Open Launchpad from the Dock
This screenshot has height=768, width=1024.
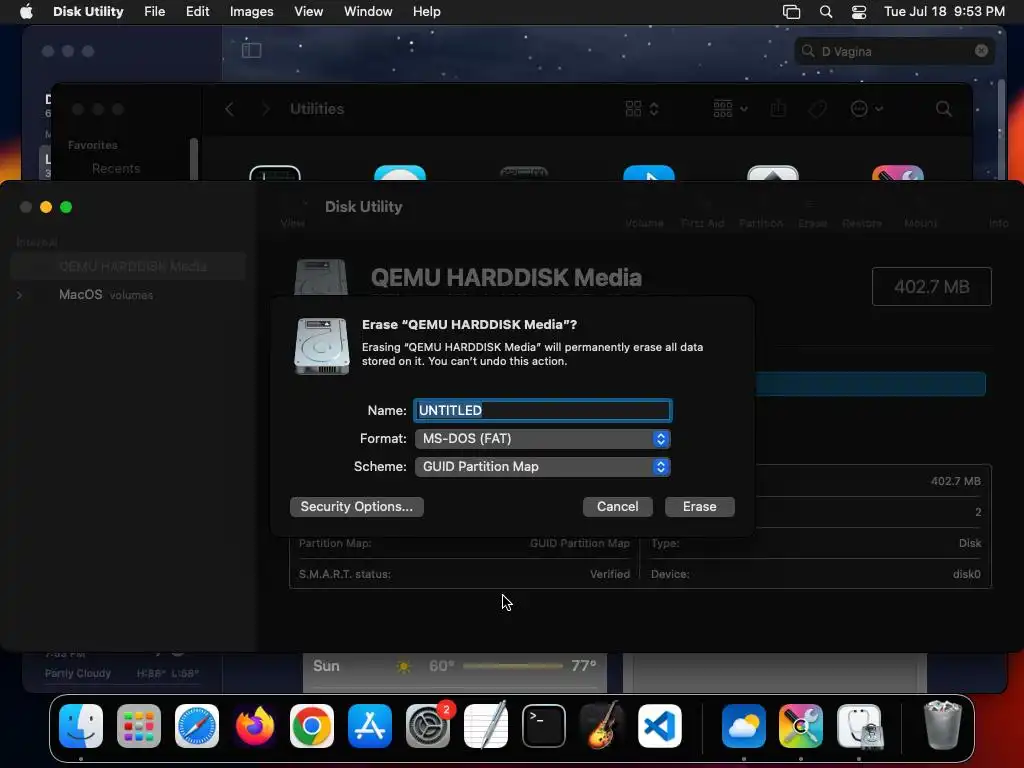[x=138, y=726]
